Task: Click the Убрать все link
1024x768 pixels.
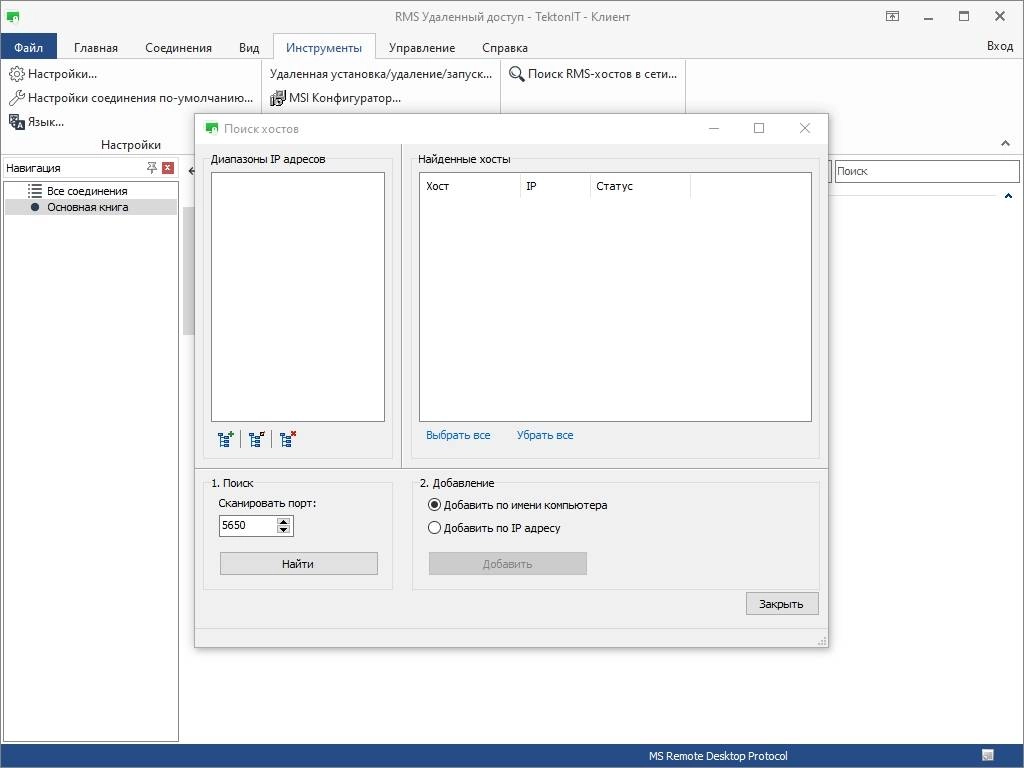Action: point(545,435)
